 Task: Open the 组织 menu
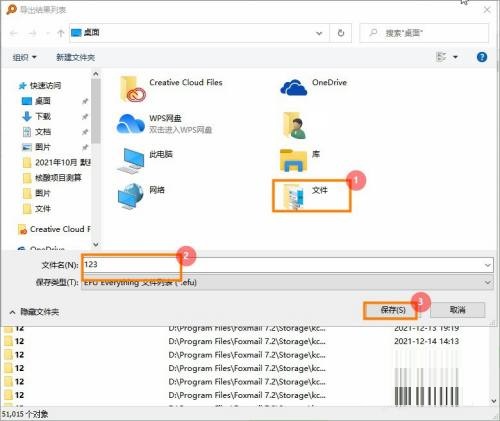click(24, 57)
